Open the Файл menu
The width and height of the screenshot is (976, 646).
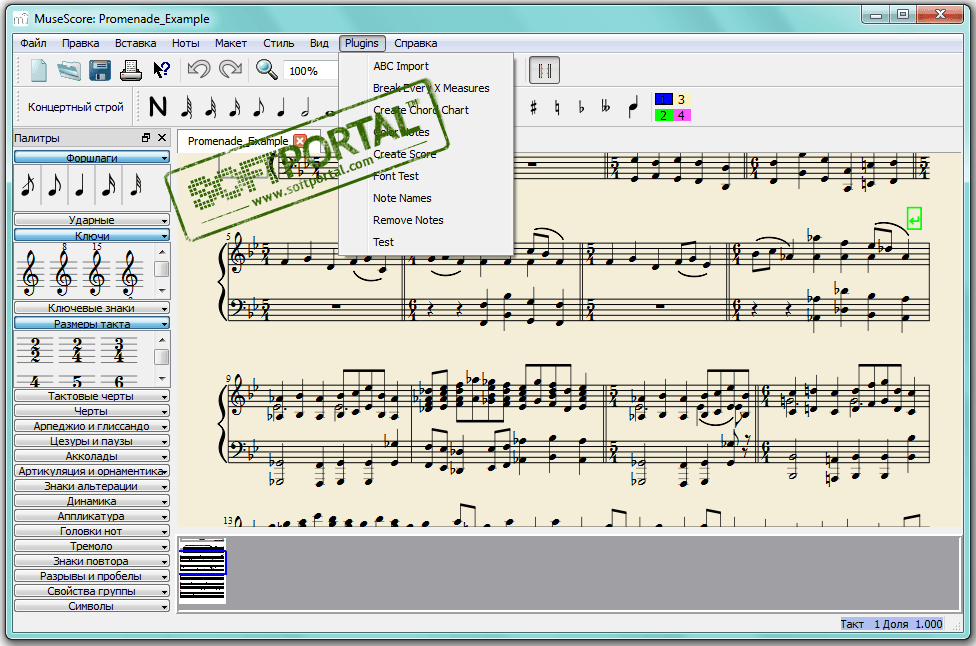[x=34, y=43]
